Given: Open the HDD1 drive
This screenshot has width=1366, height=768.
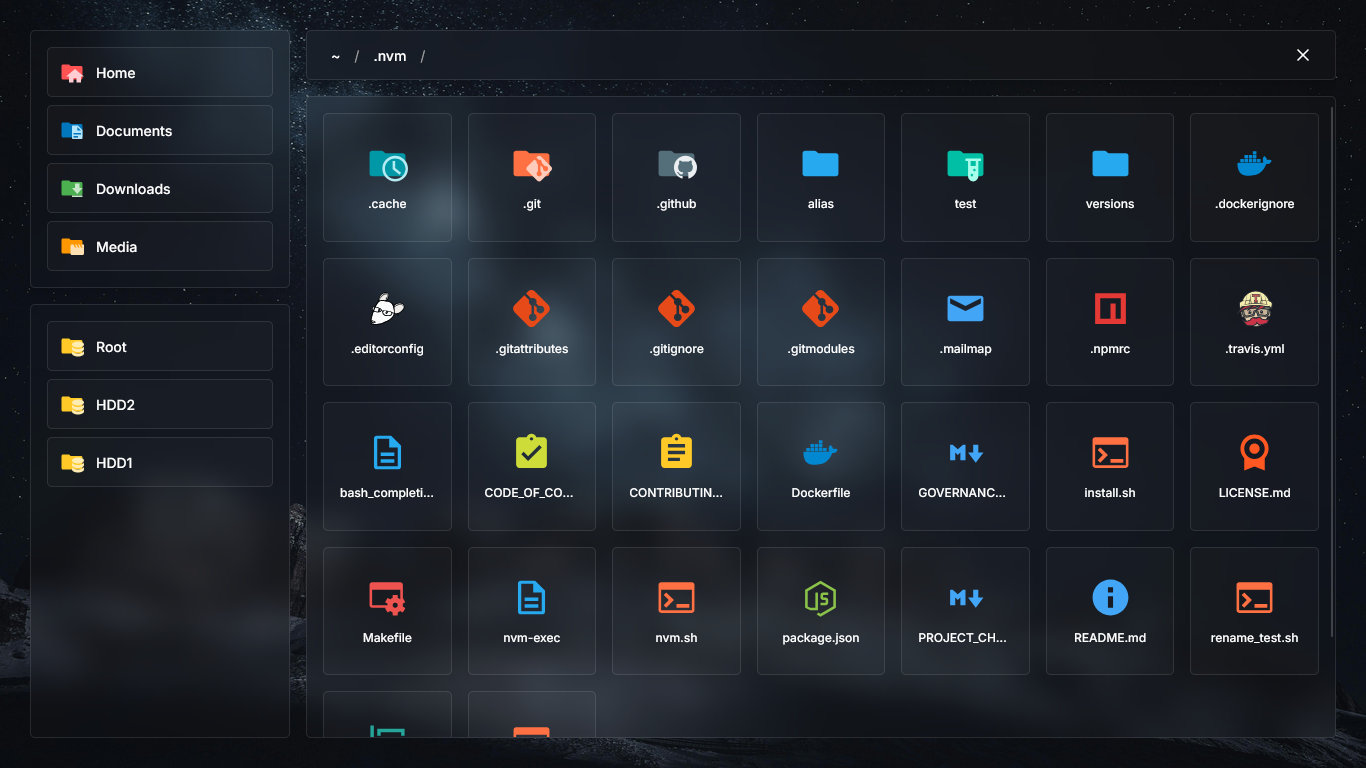Looking at the screenshot, I should point(160,462).
